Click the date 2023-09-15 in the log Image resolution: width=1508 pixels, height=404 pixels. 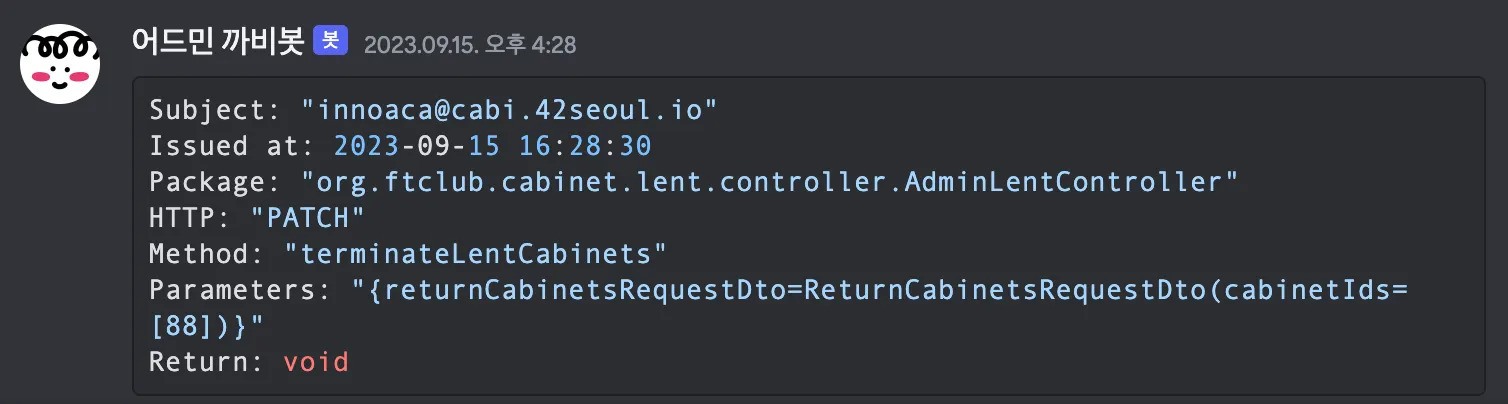click(x=418, y=146)
